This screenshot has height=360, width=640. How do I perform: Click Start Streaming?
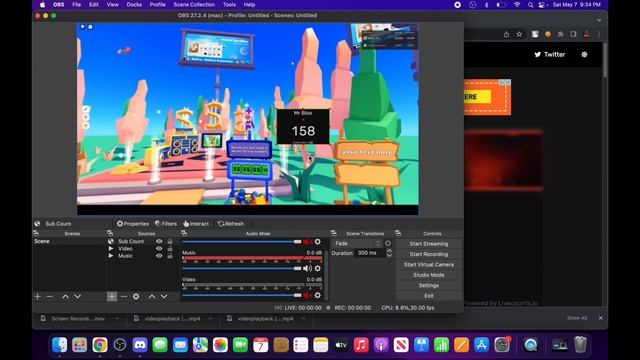point(429,244)
